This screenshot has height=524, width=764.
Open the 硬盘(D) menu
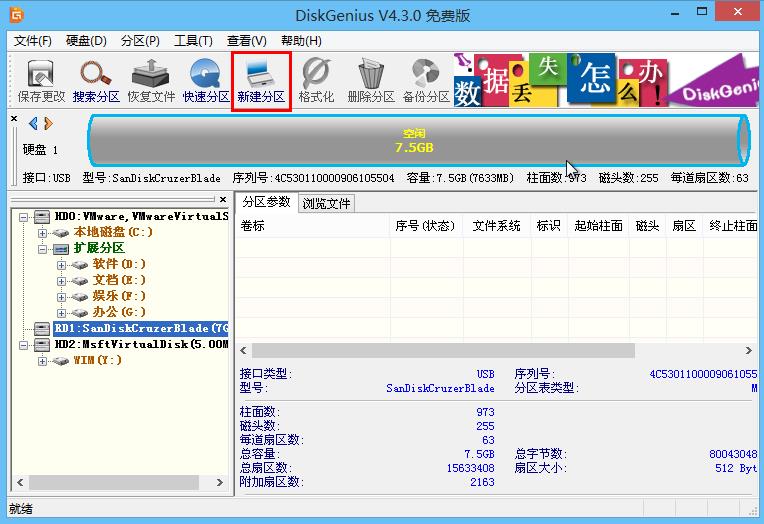(86, 41)
